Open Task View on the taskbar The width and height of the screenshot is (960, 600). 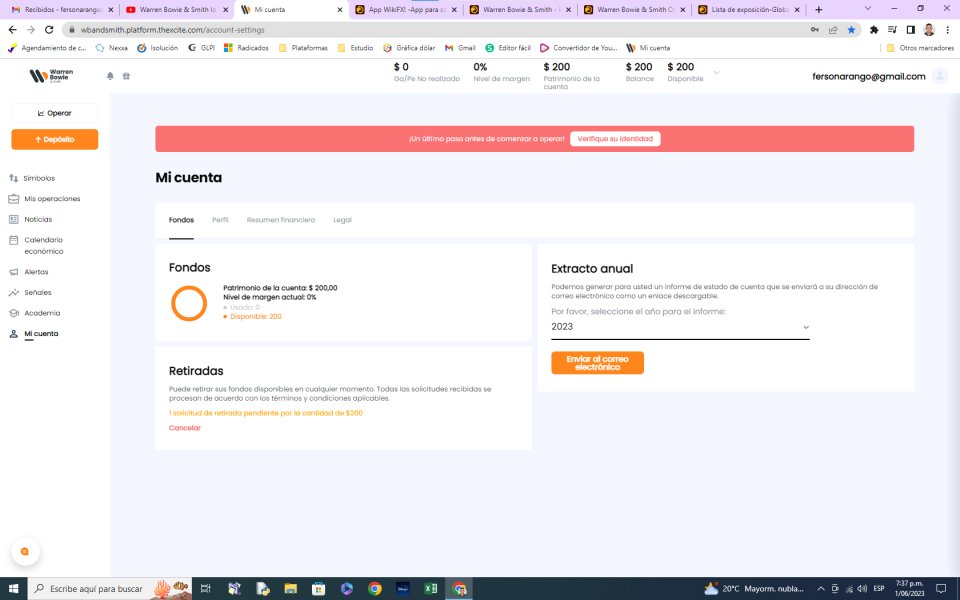(206, 588)
